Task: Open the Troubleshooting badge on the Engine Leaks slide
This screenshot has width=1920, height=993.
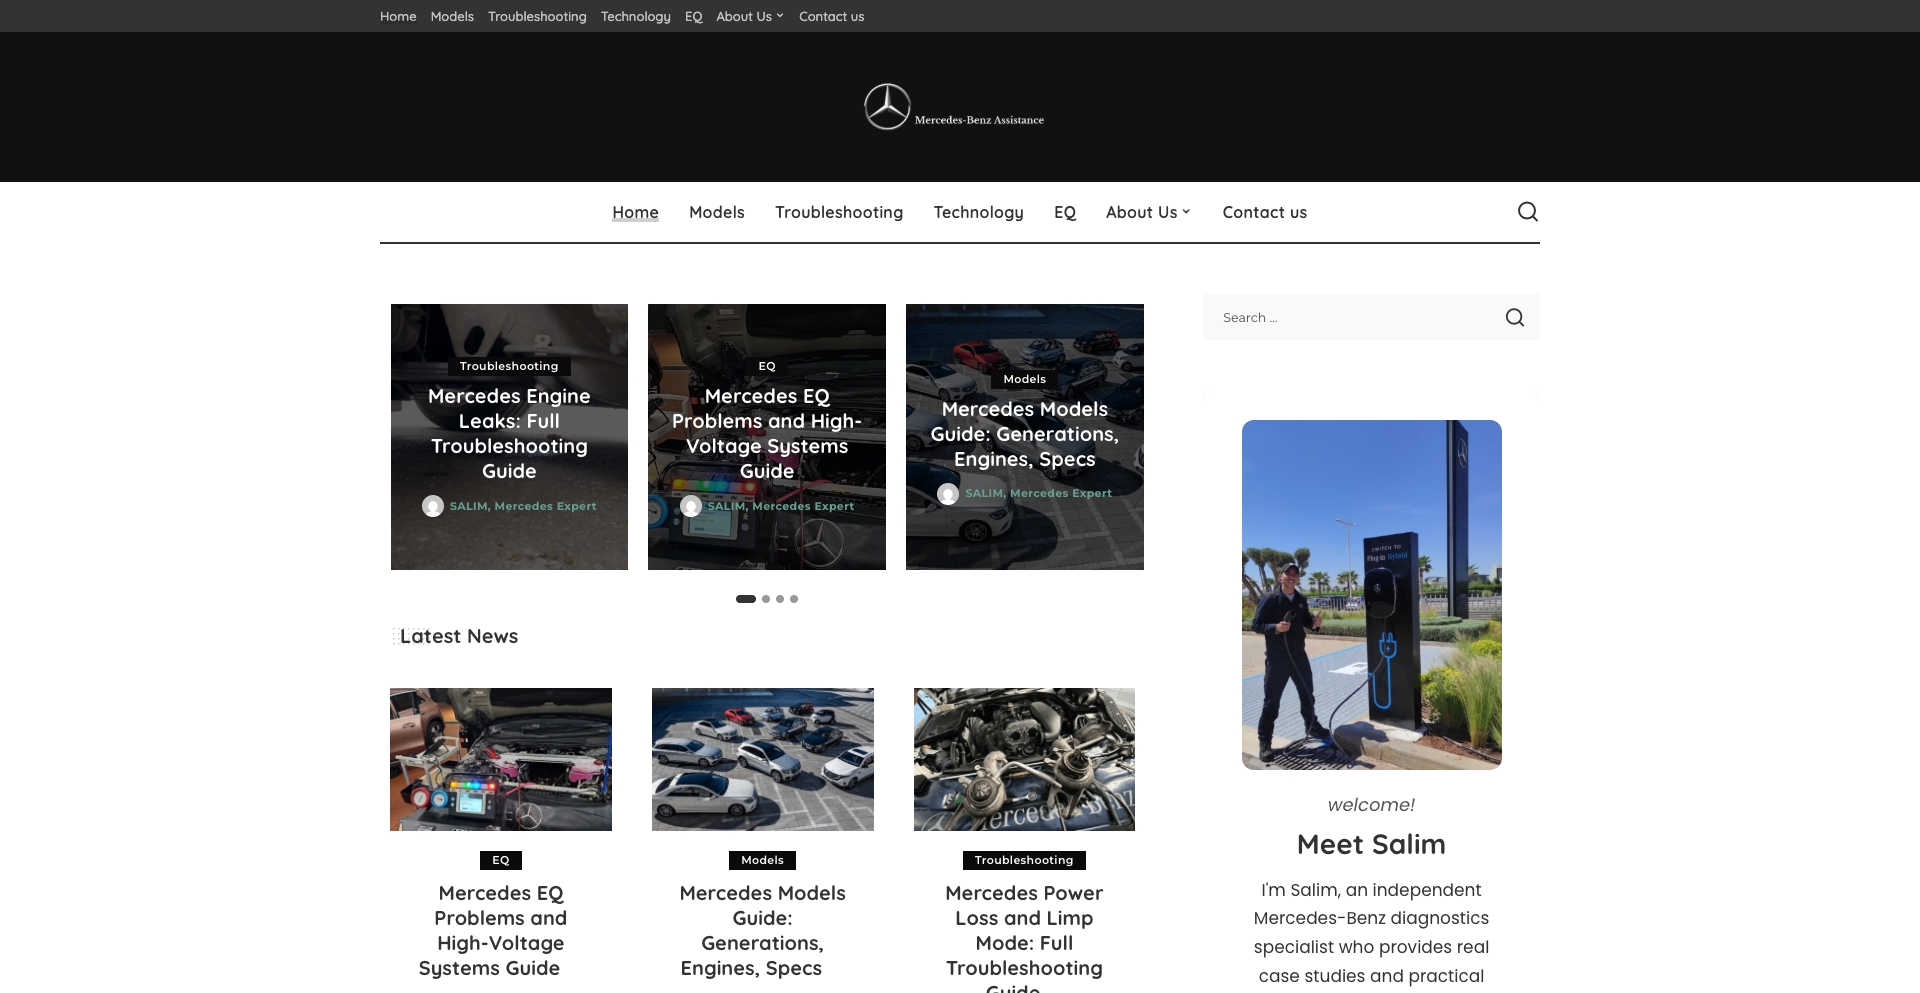Action: click(509, 366)
